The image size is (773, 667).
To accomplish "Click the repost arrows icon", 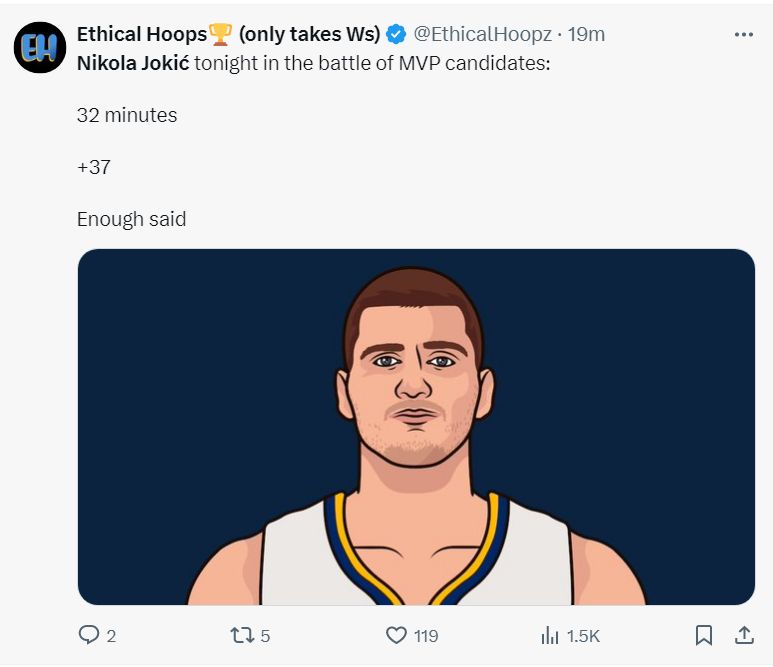I will (x=241, y=635).
